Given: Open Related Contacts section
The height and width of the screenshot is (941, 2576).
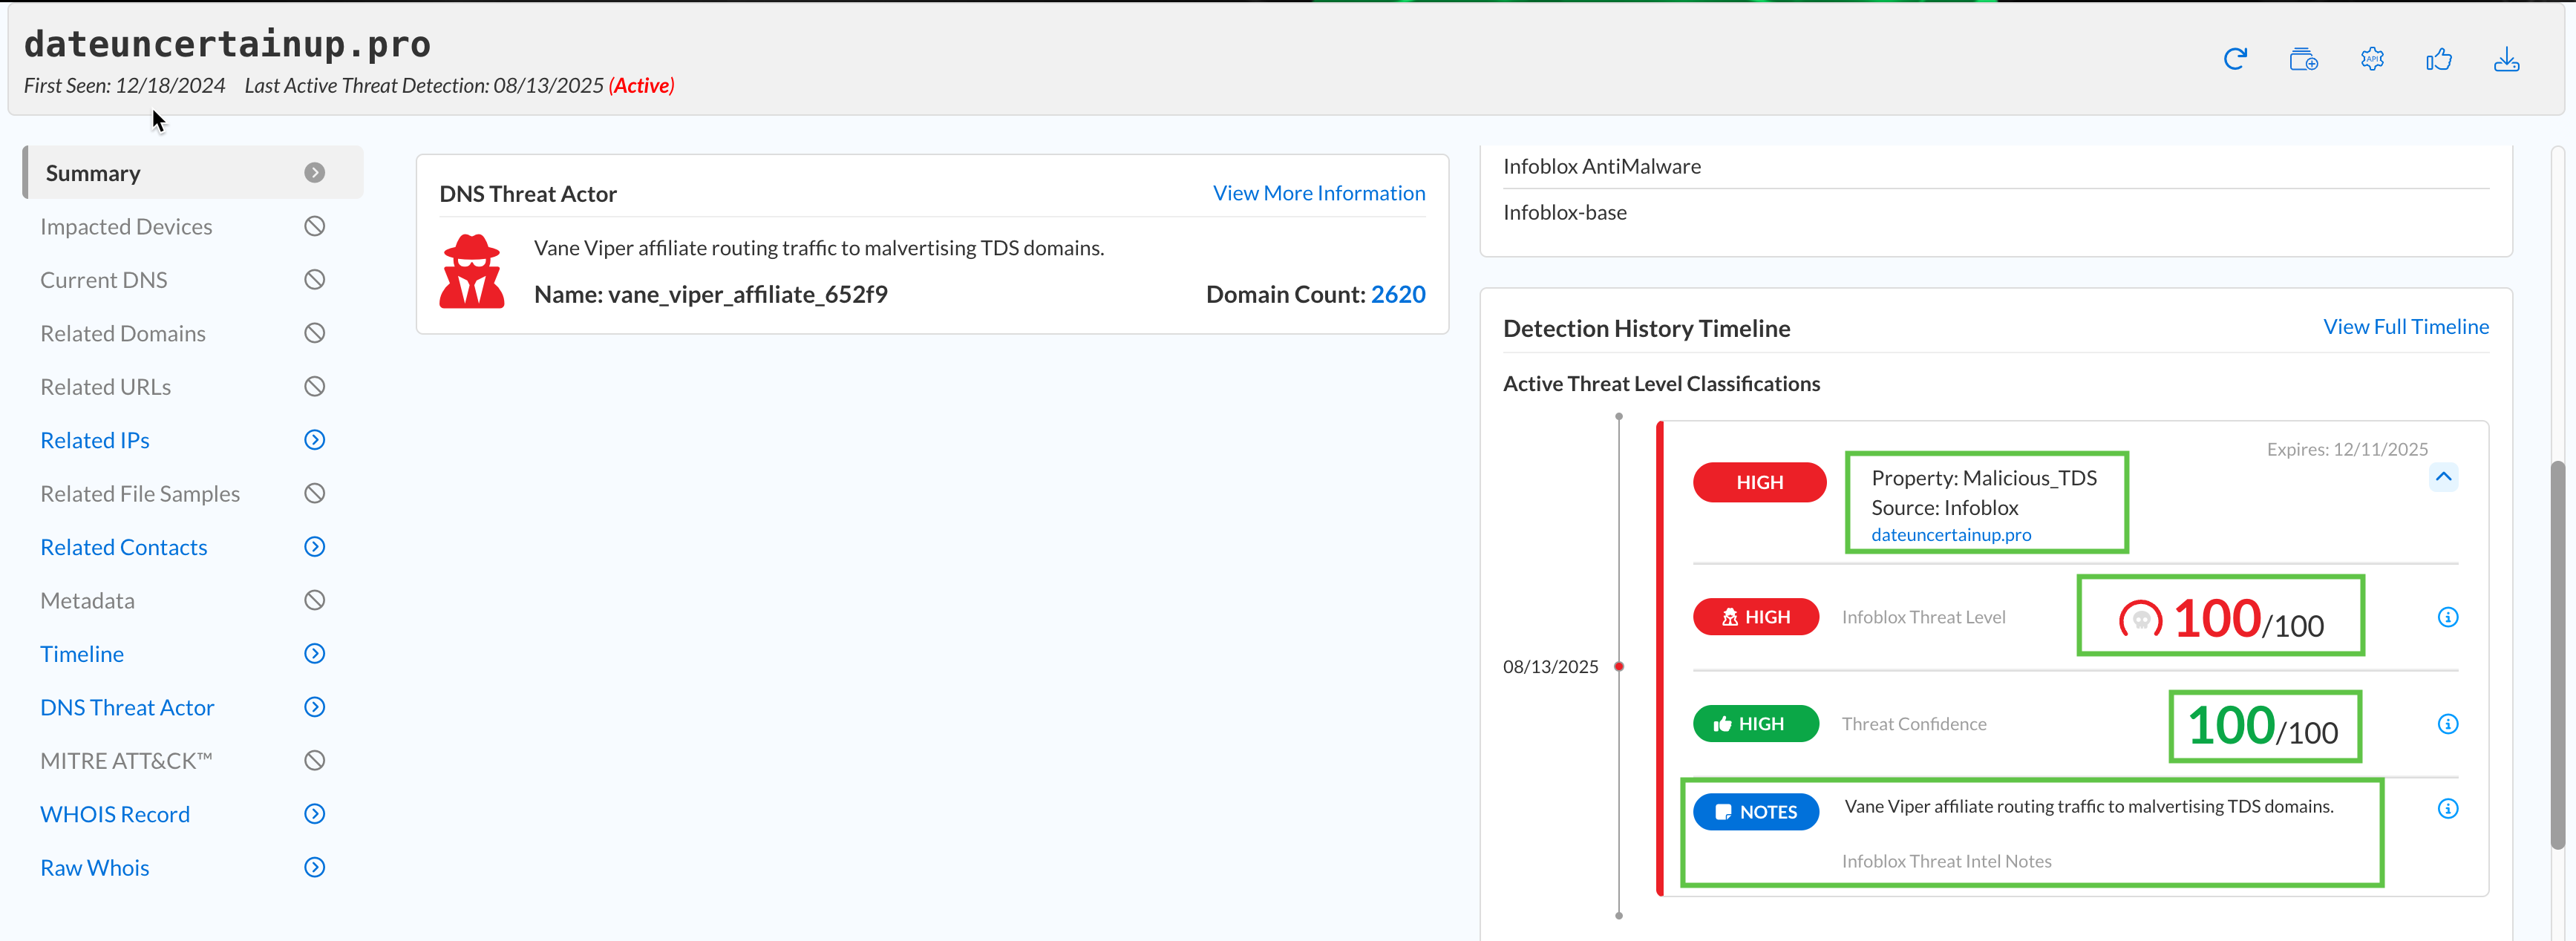Looking at the screenshot, I should click(x=124, y=547).
